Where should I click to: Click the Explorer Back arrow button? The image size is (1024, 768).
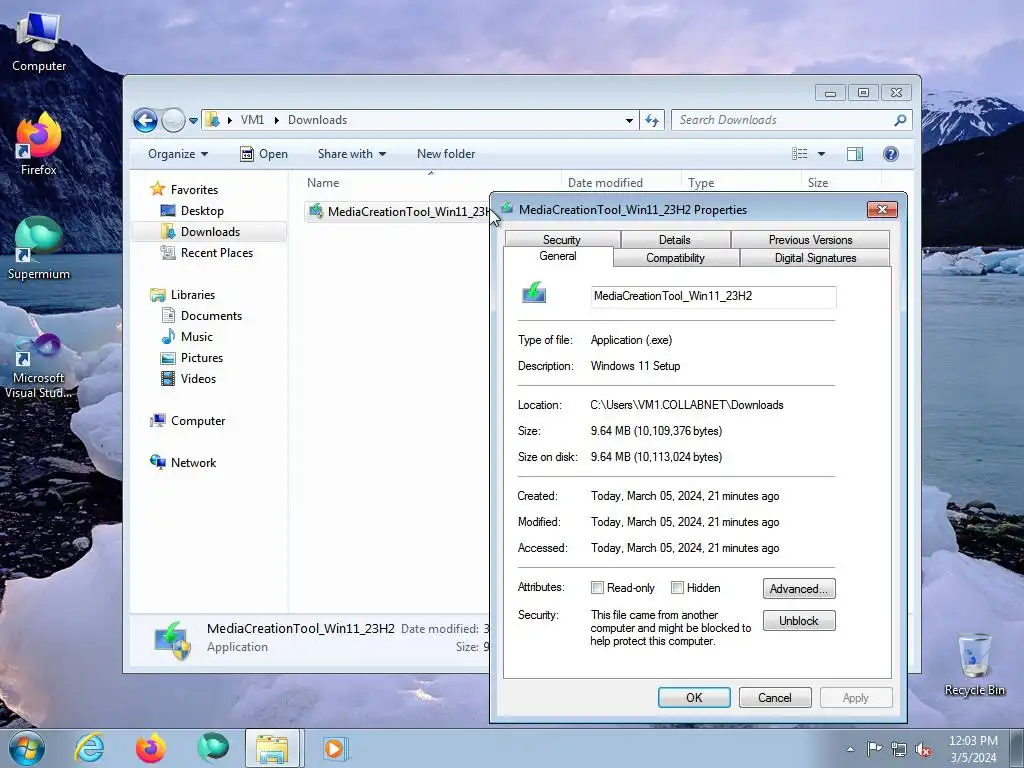[145, 120]
